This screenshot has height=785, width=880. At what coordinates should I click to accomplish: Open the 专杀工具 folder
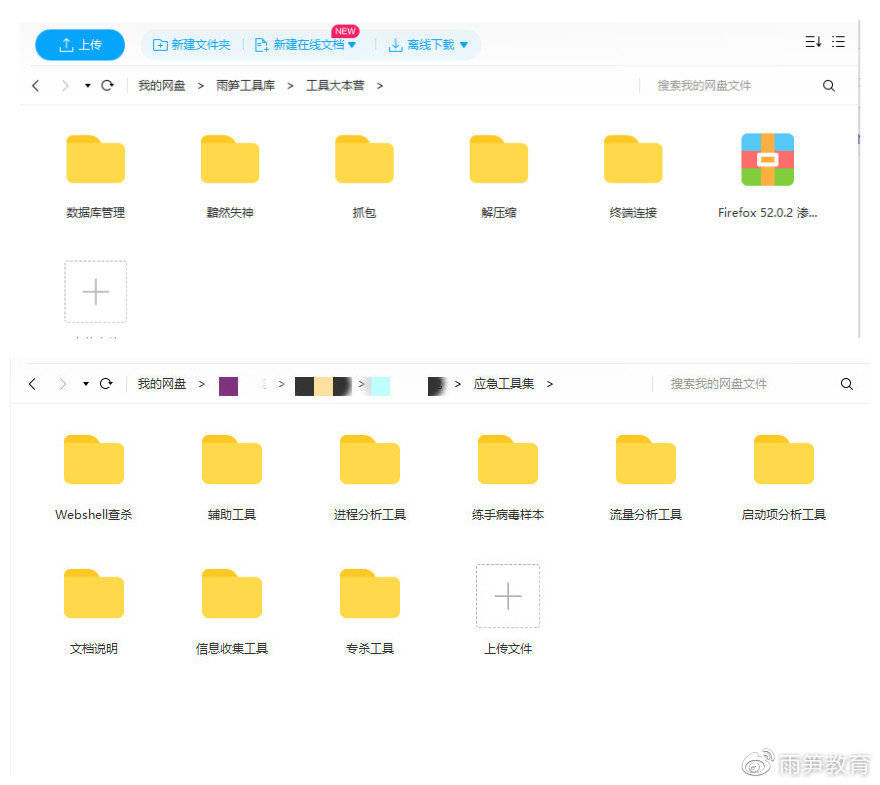[x=369, y=595]
